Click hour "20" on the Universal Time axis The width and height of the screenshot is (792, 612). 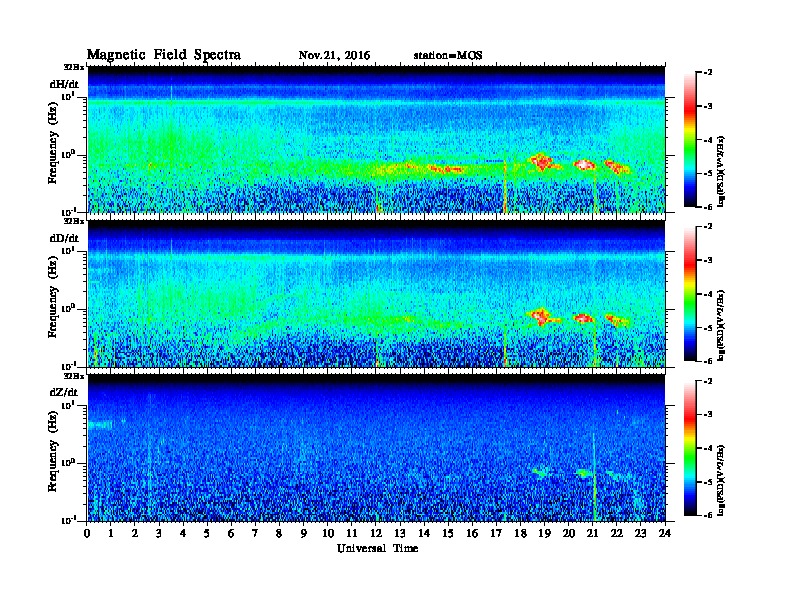coord(569,533)
